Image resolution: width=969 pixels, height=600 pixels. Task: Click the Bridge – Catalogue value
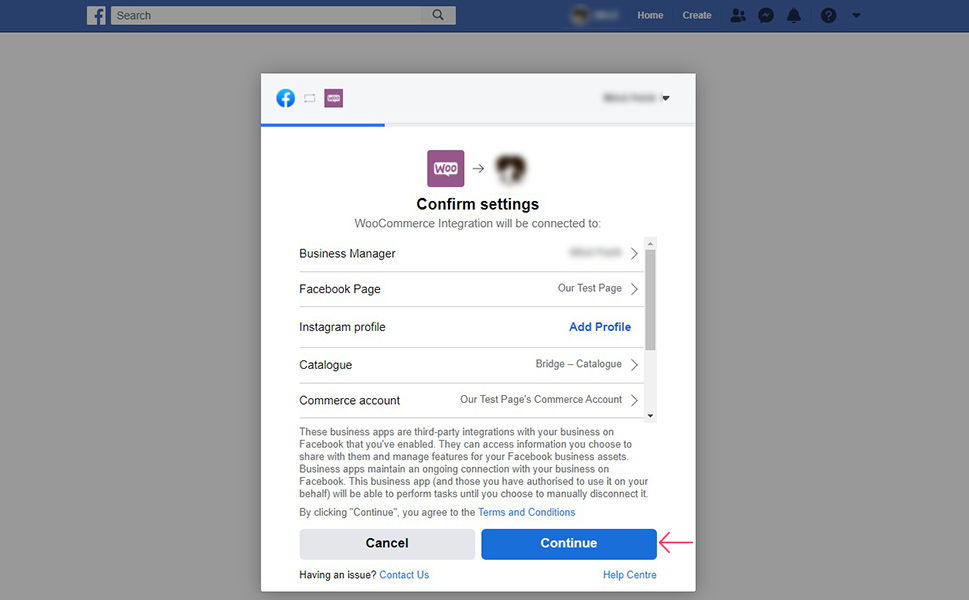[578, 364]
